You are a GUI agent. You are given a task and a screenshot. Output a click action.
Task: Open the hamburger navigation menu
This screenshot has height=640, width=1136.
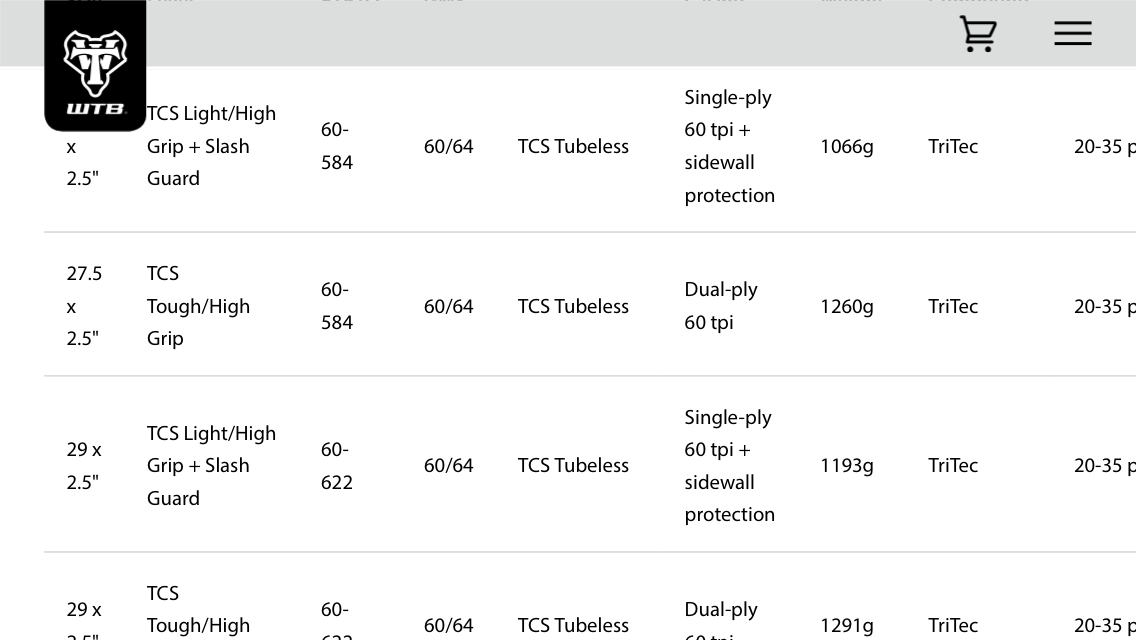[x=1072, y=33]
